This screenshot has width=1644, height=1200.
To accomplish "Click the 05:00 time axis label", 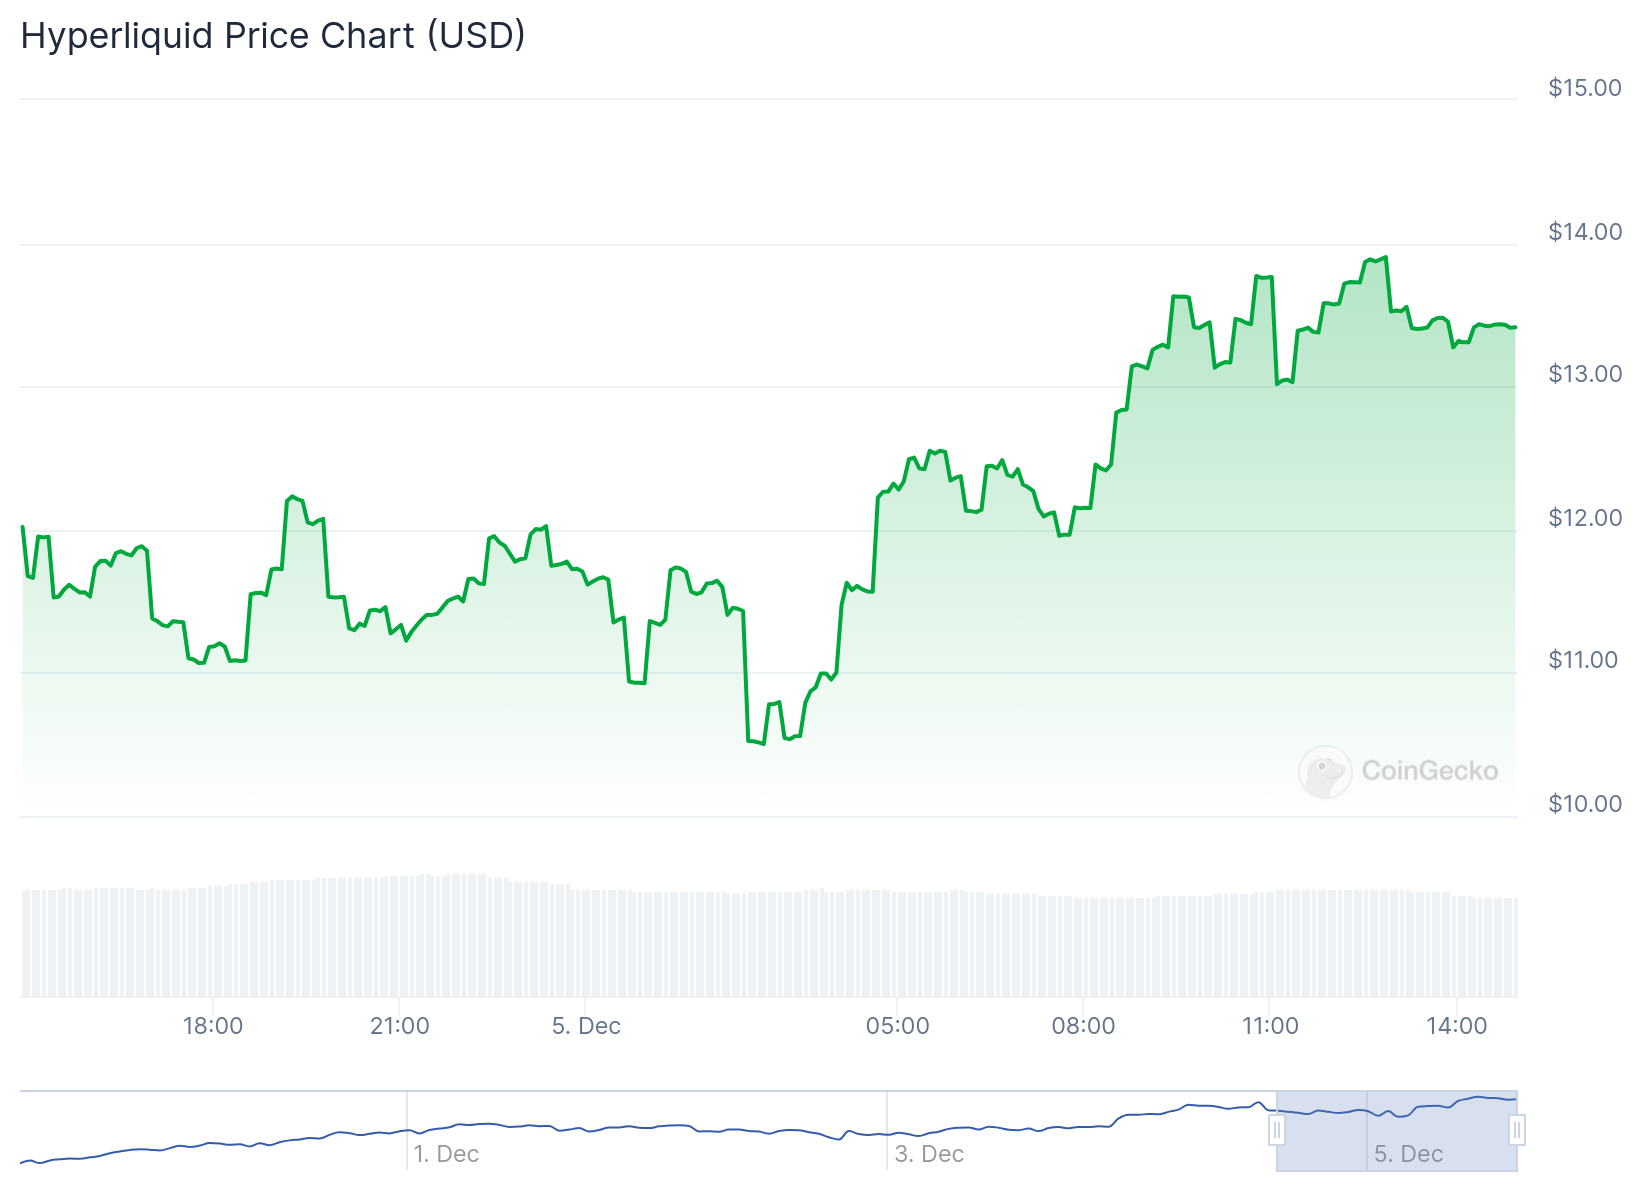I will 897,1026.
